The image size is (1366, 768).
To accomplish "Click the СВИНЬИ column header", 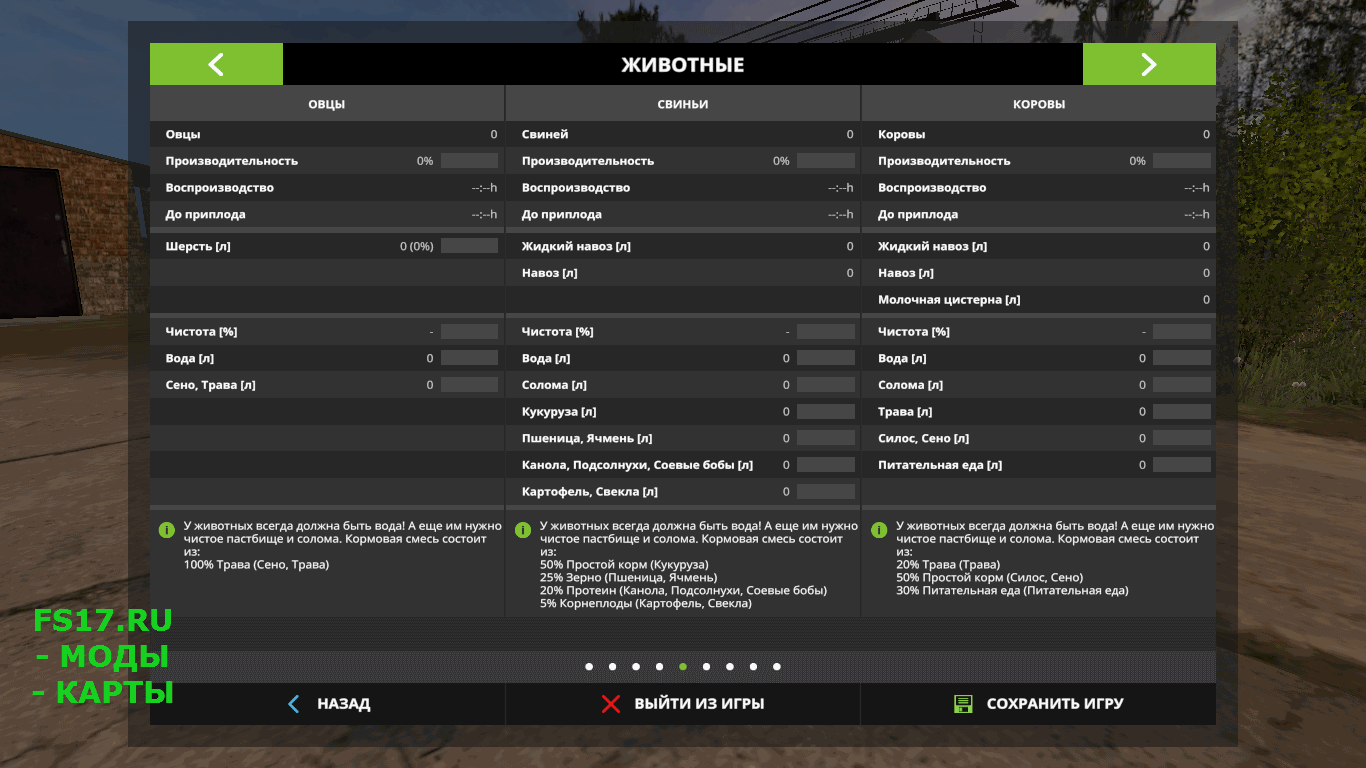I will (683, 104).
